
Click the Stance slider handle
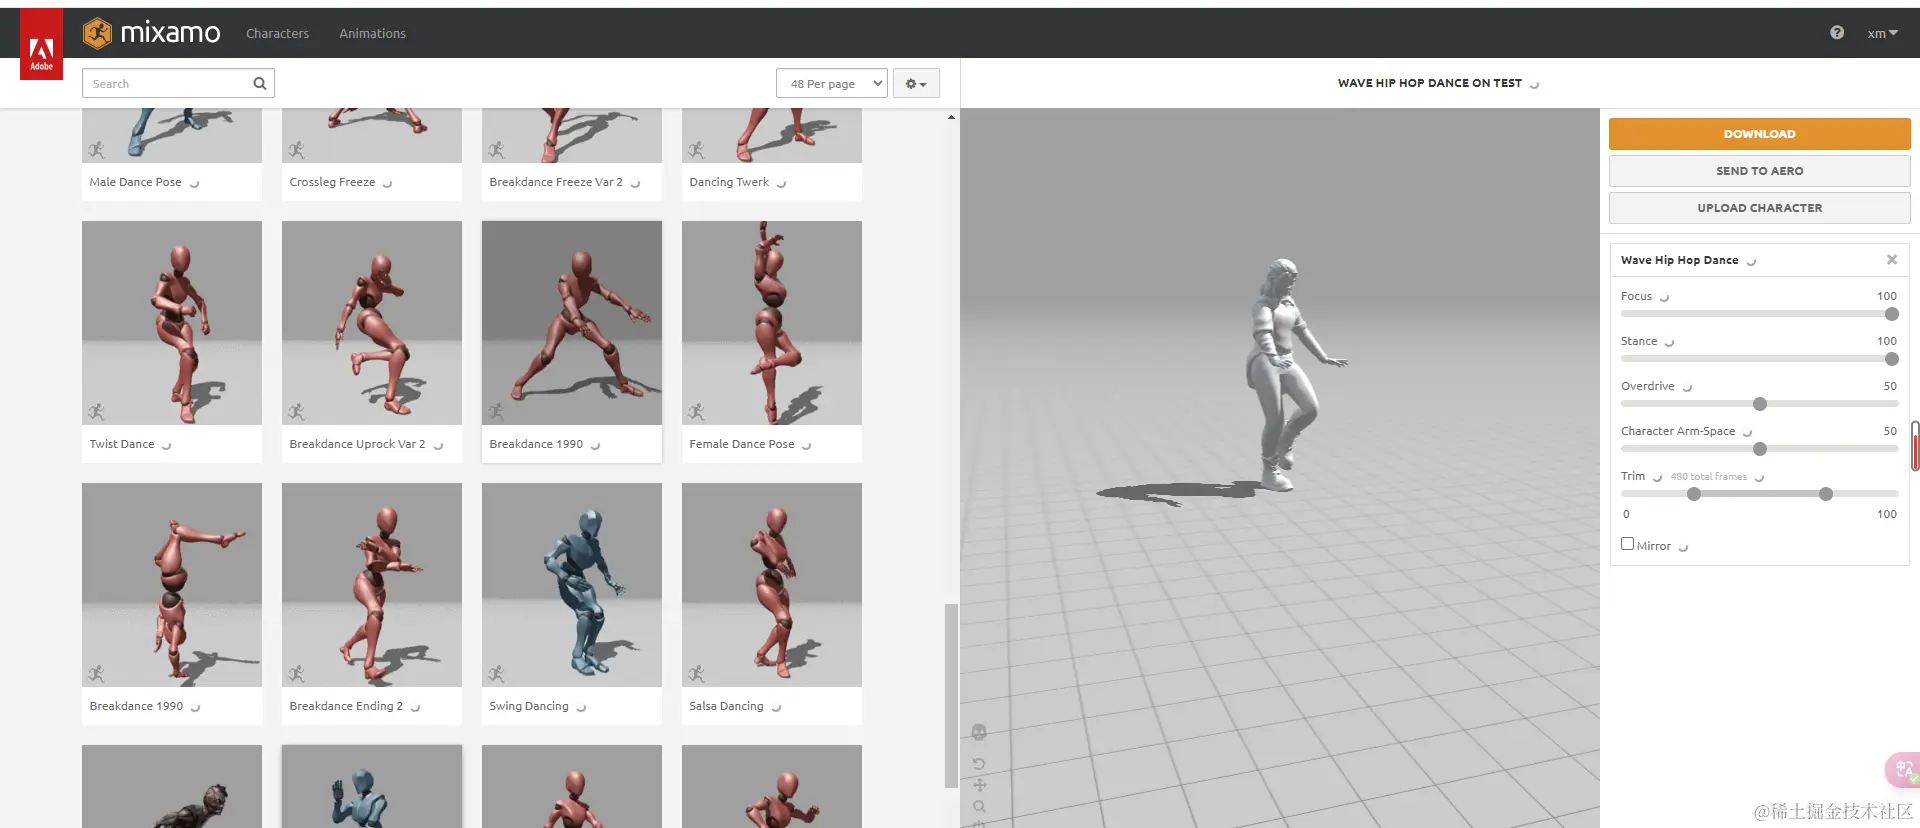click(x=1891, y=359)
